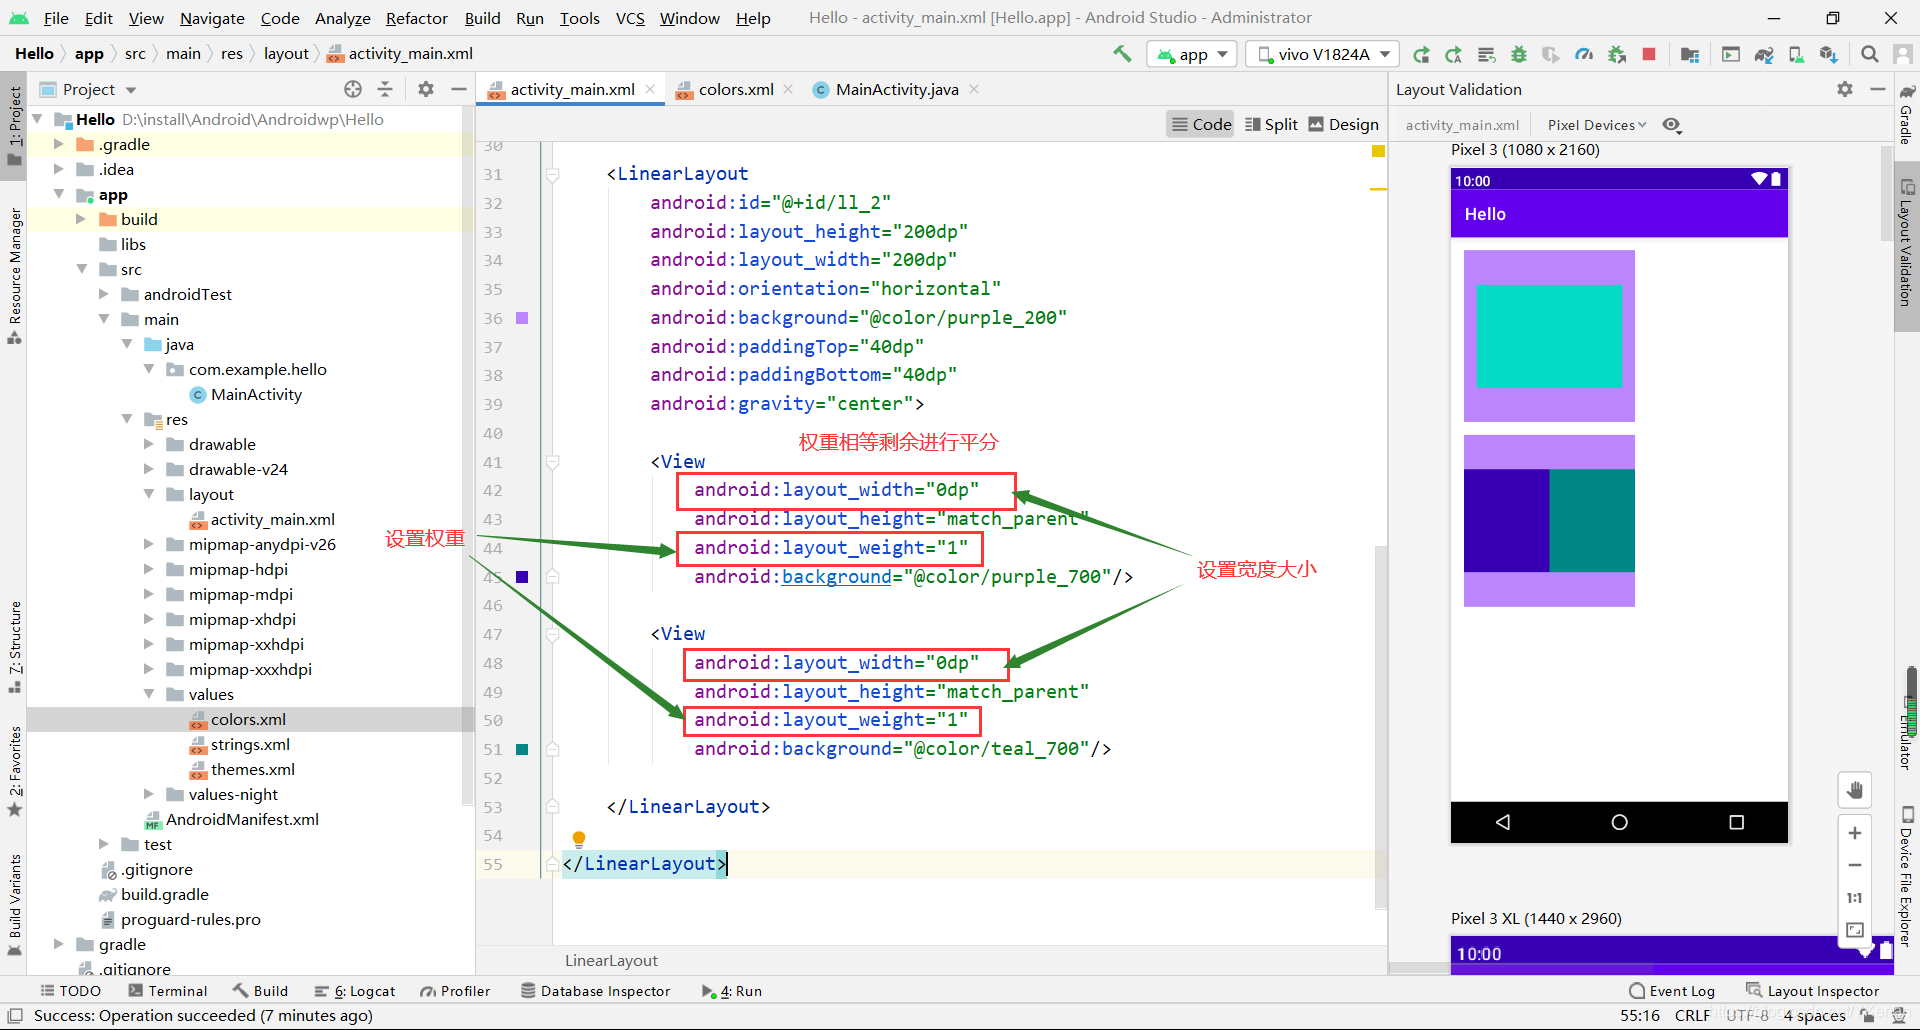Select strings.xml in project tree
Image resolution: width=1920 pixels, height=1030 pixels.
click(250, 744)
